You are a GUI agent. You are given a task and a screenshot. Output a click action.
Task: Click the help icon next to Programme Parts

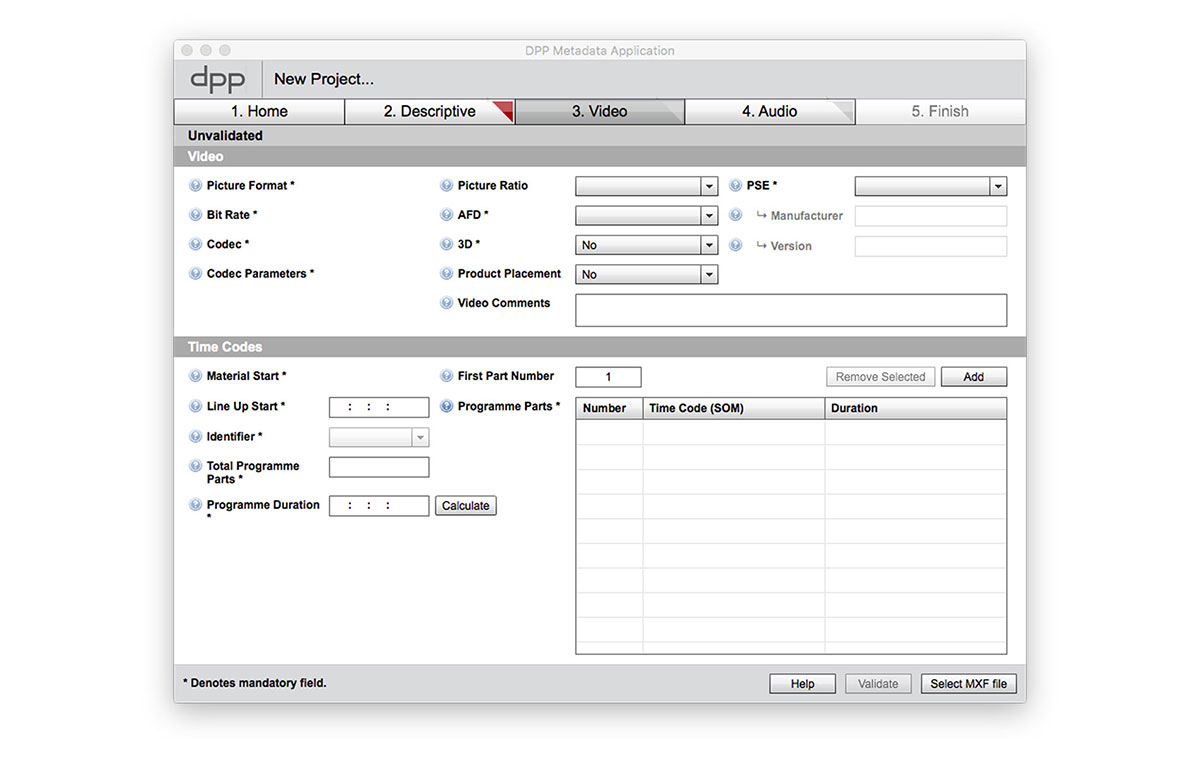tap(446, 406)
